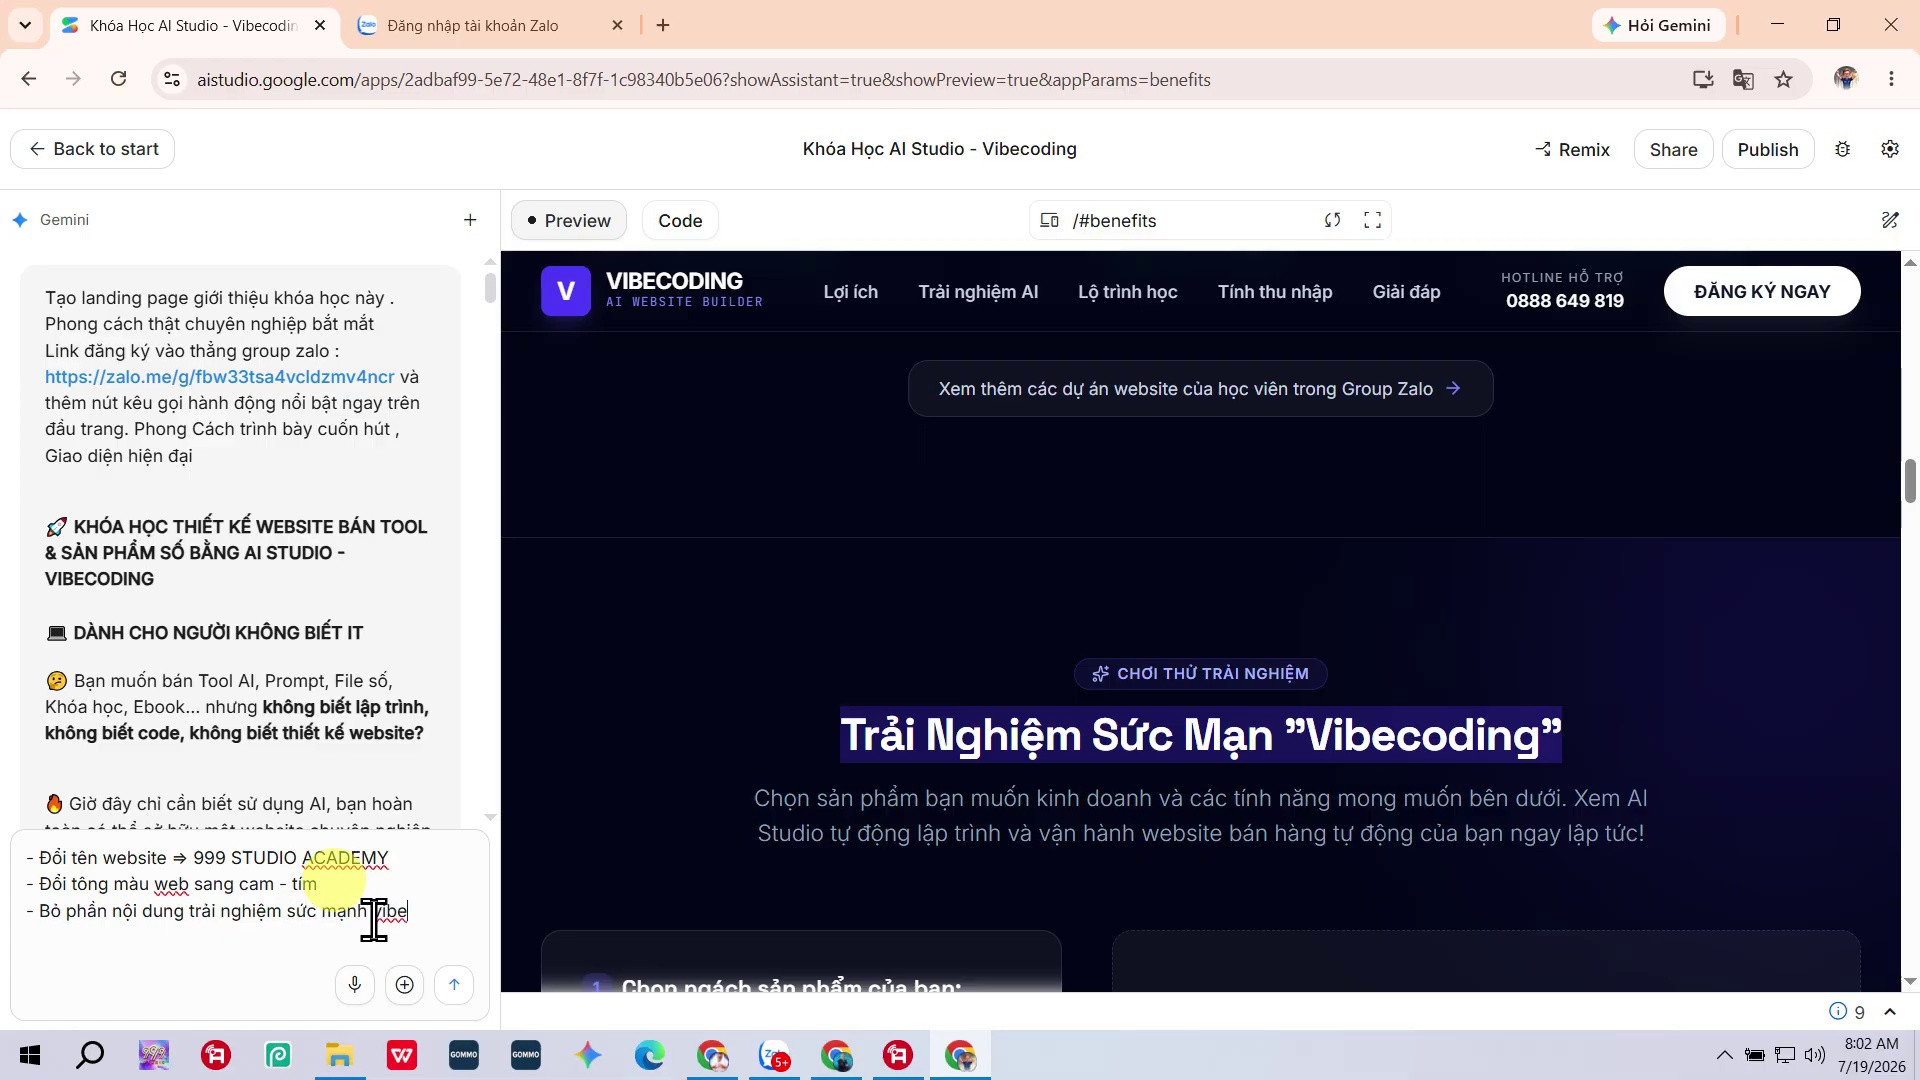Show hidden system tray icons
The width and height of the screenshot is (1920, 1080).
click(1724, 1055)
